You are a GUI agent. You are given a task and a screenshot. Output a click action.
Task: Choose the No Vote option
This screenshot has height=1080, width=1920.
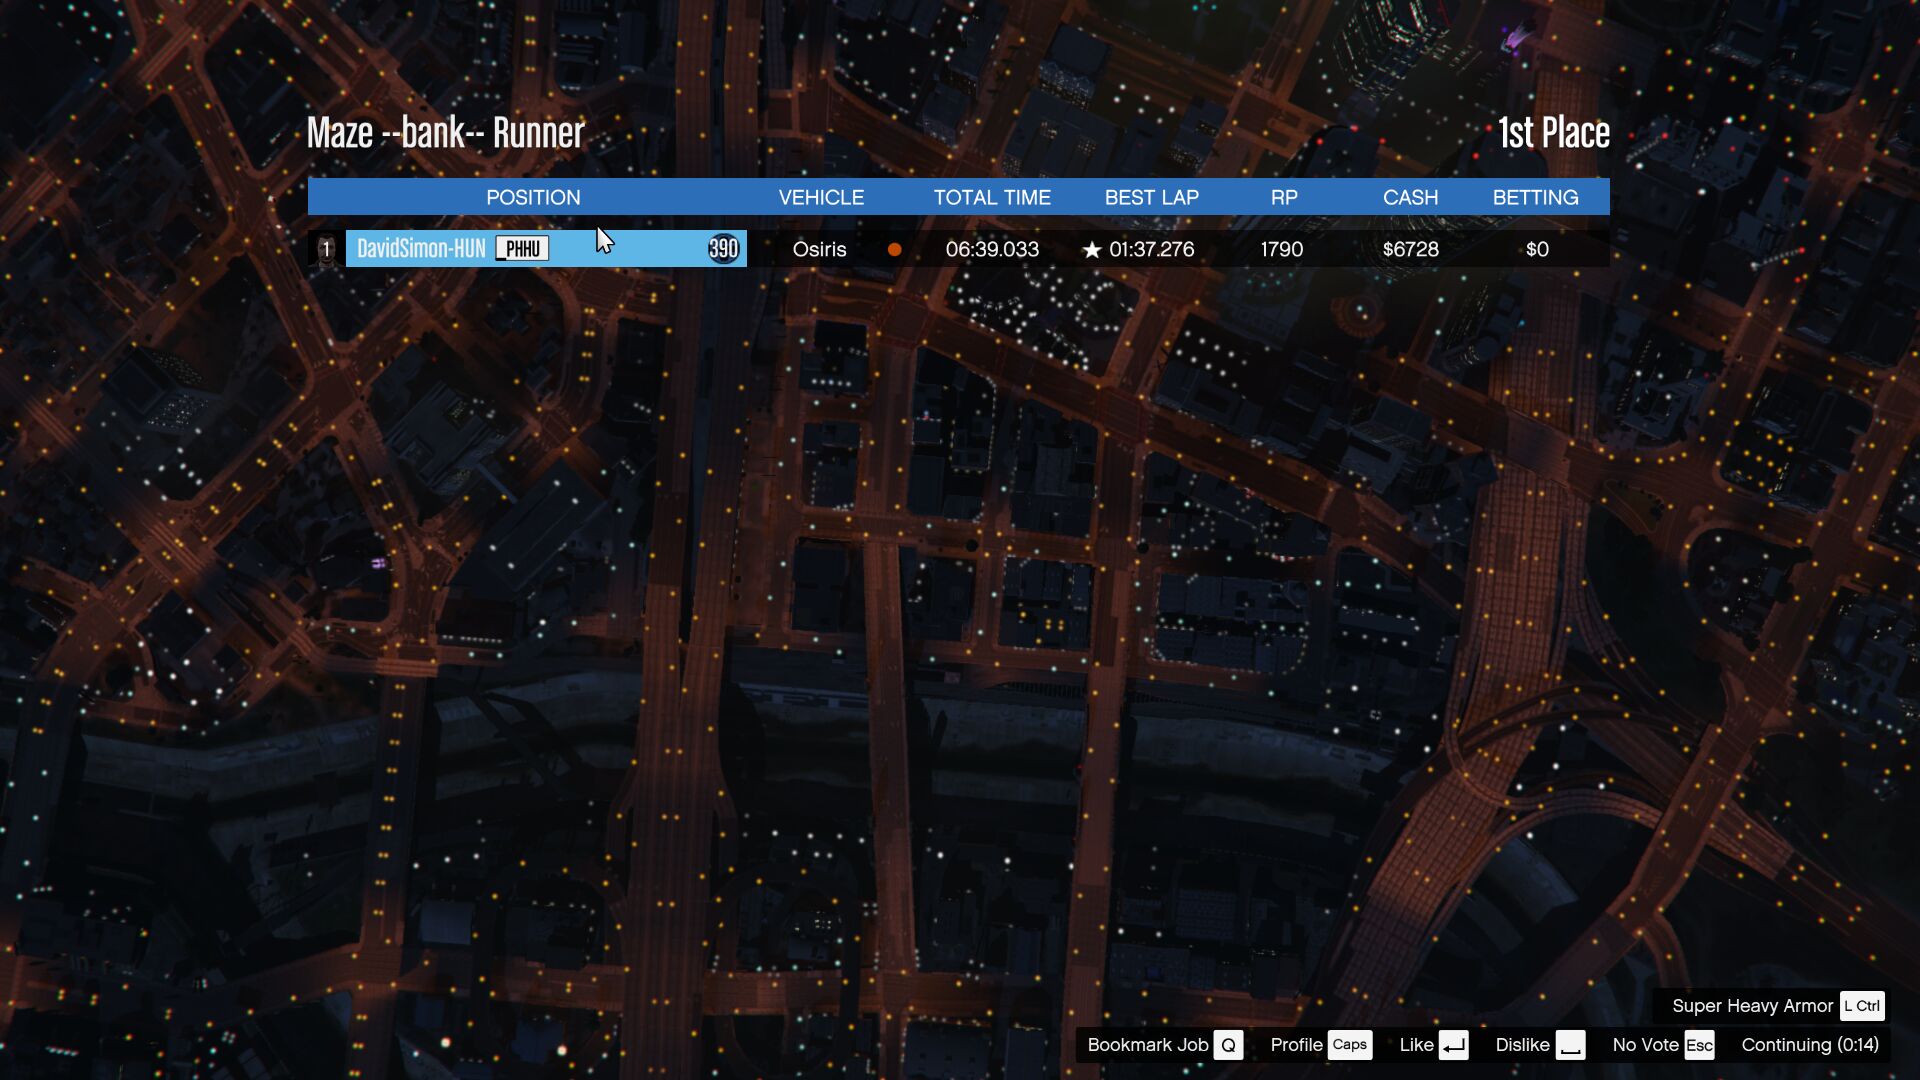(x=1645, y=1045)
